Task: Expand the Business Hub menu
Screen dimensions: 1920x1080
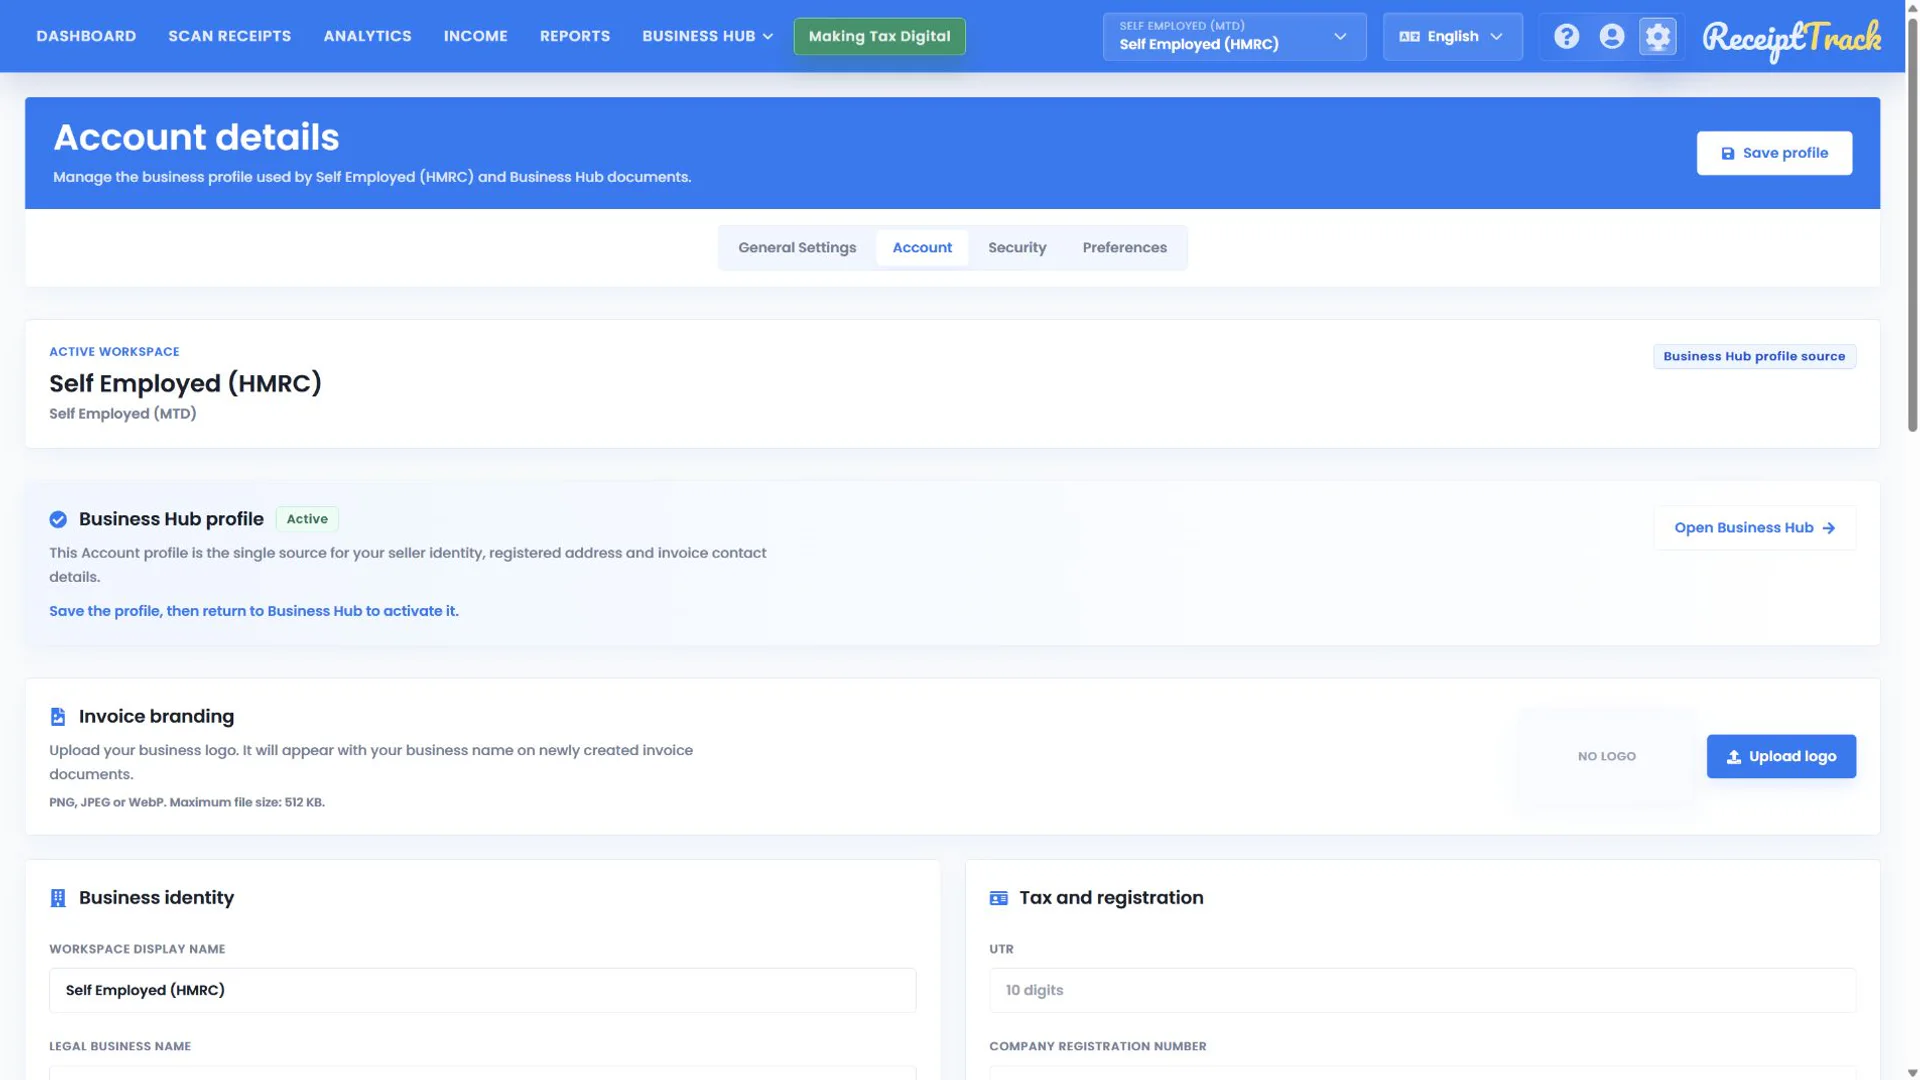Action: [x=707, y=36]
